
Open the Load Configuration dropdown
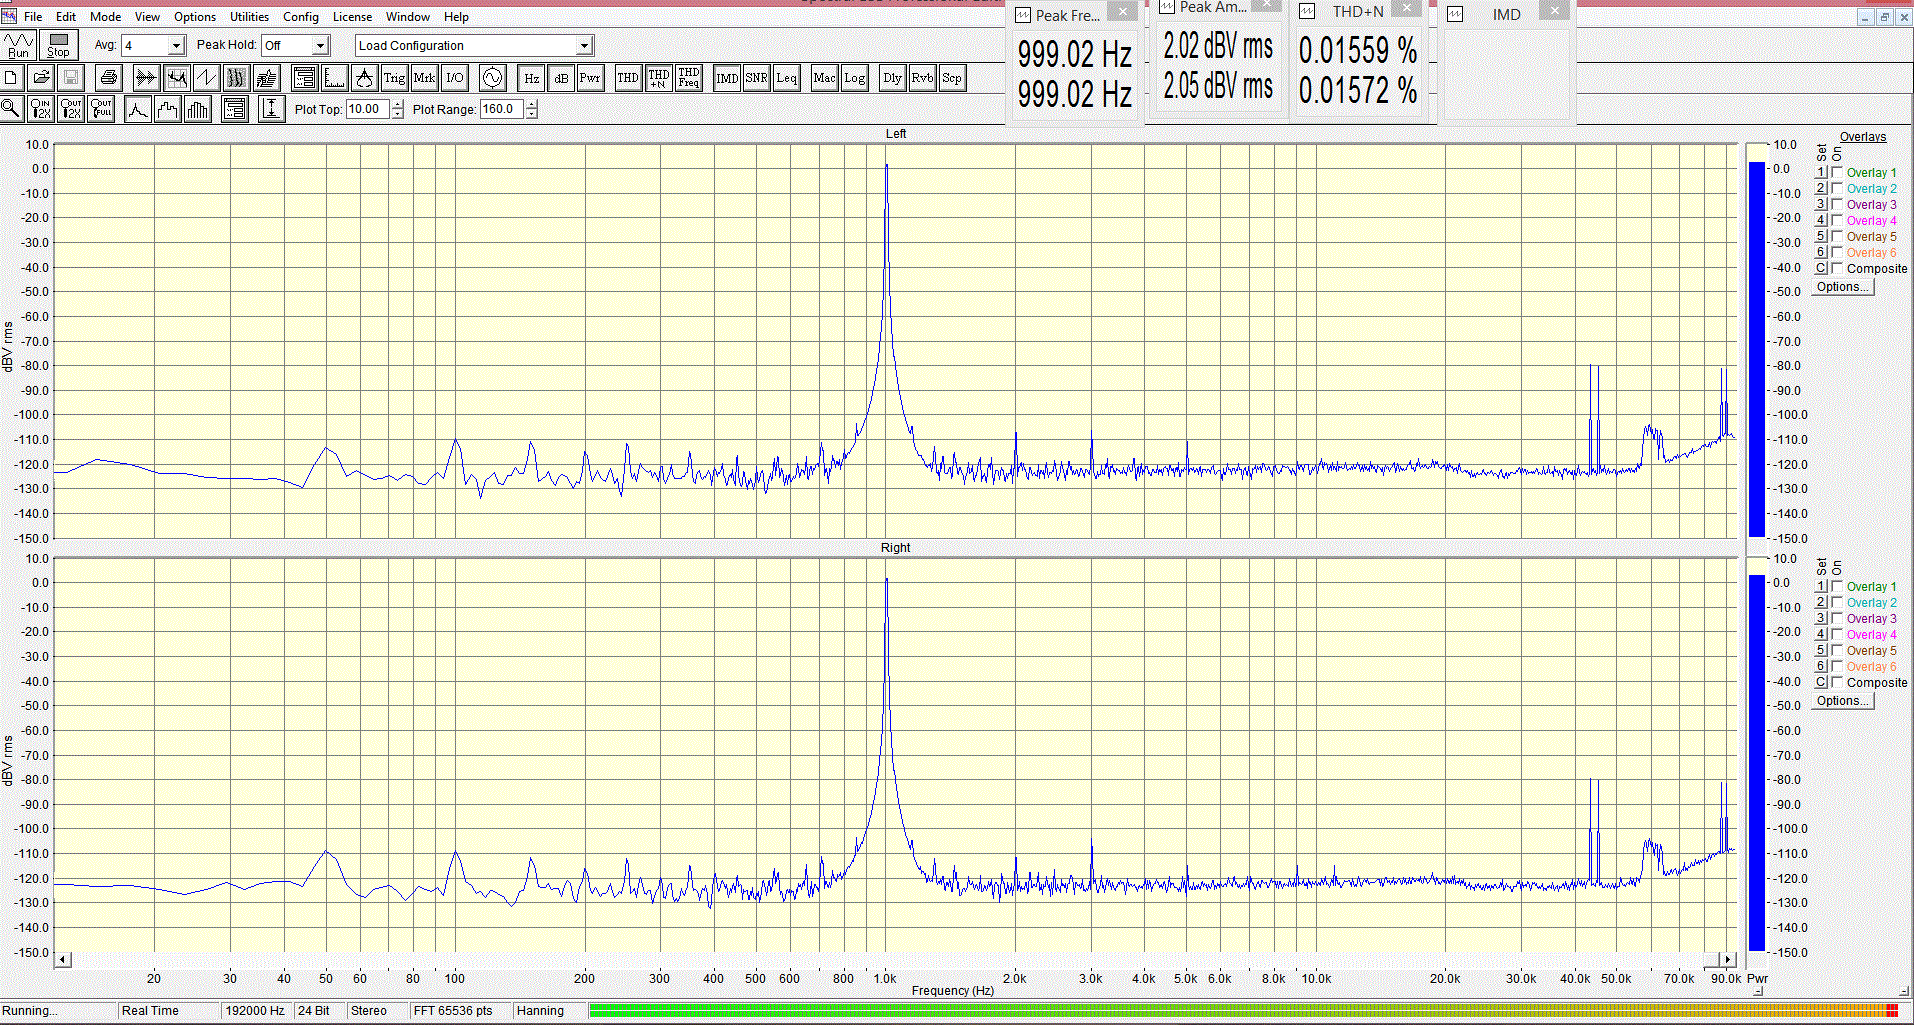[x=584, y=46]
